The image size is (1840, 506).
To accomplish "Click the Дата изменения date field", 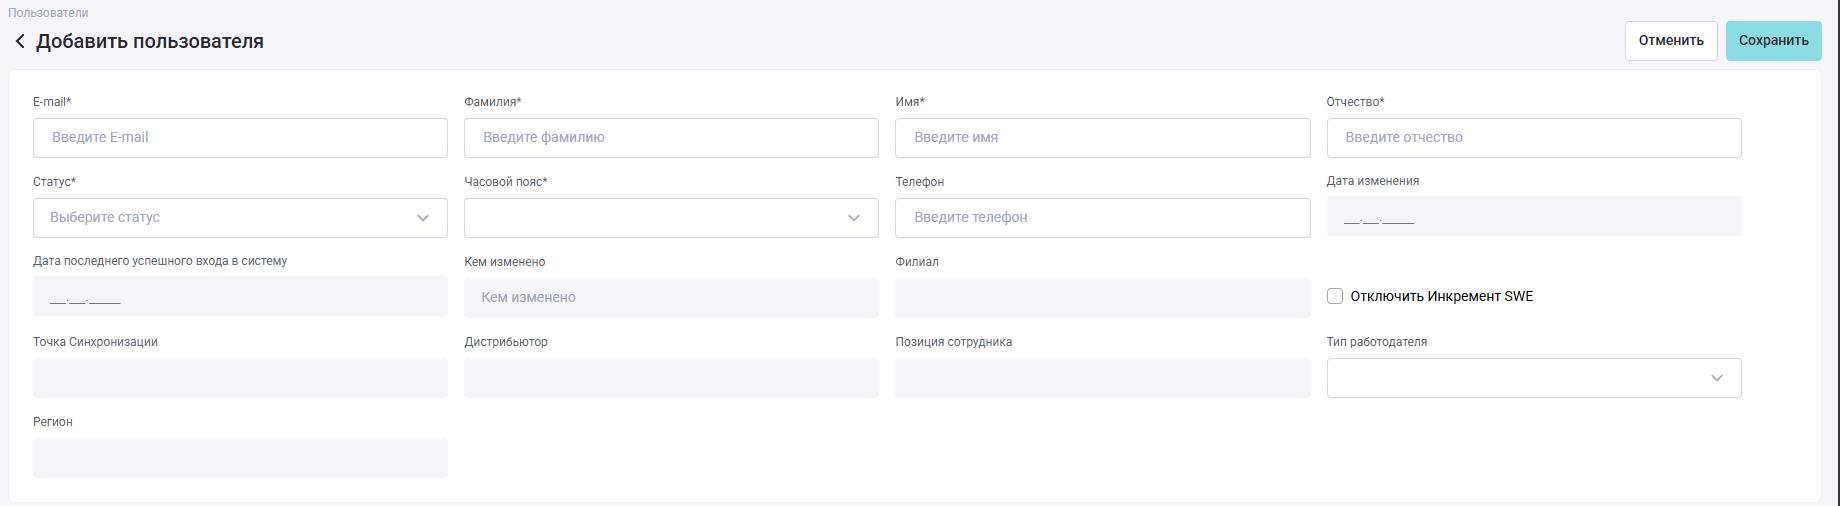I will point(1533,217).
